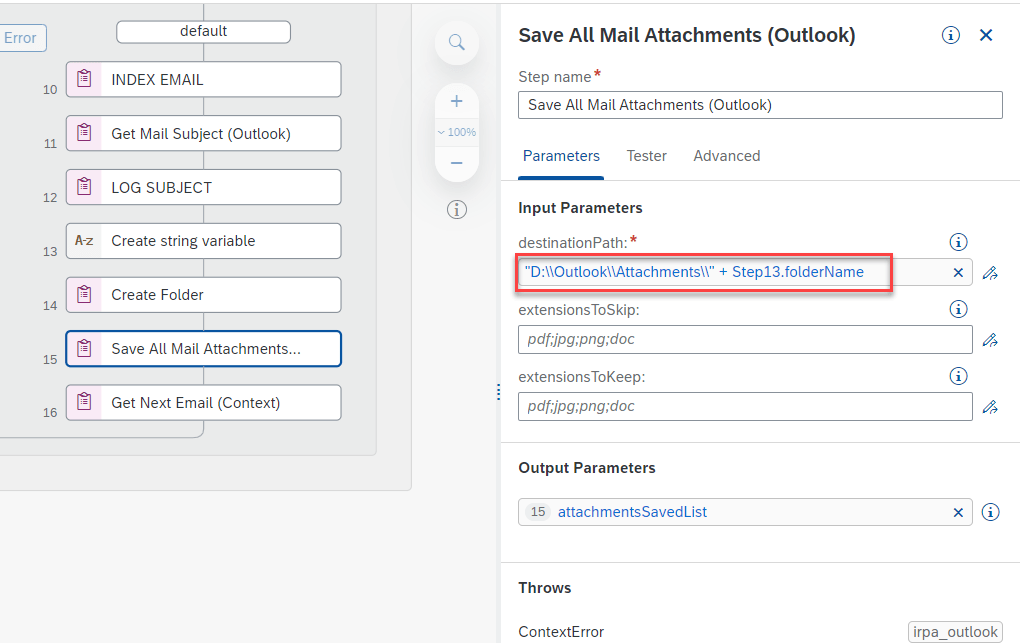This screenshot has width=1020, height=643.
Task: Open canvas info icon below zoom controls
Action: (x=457, y=209)
